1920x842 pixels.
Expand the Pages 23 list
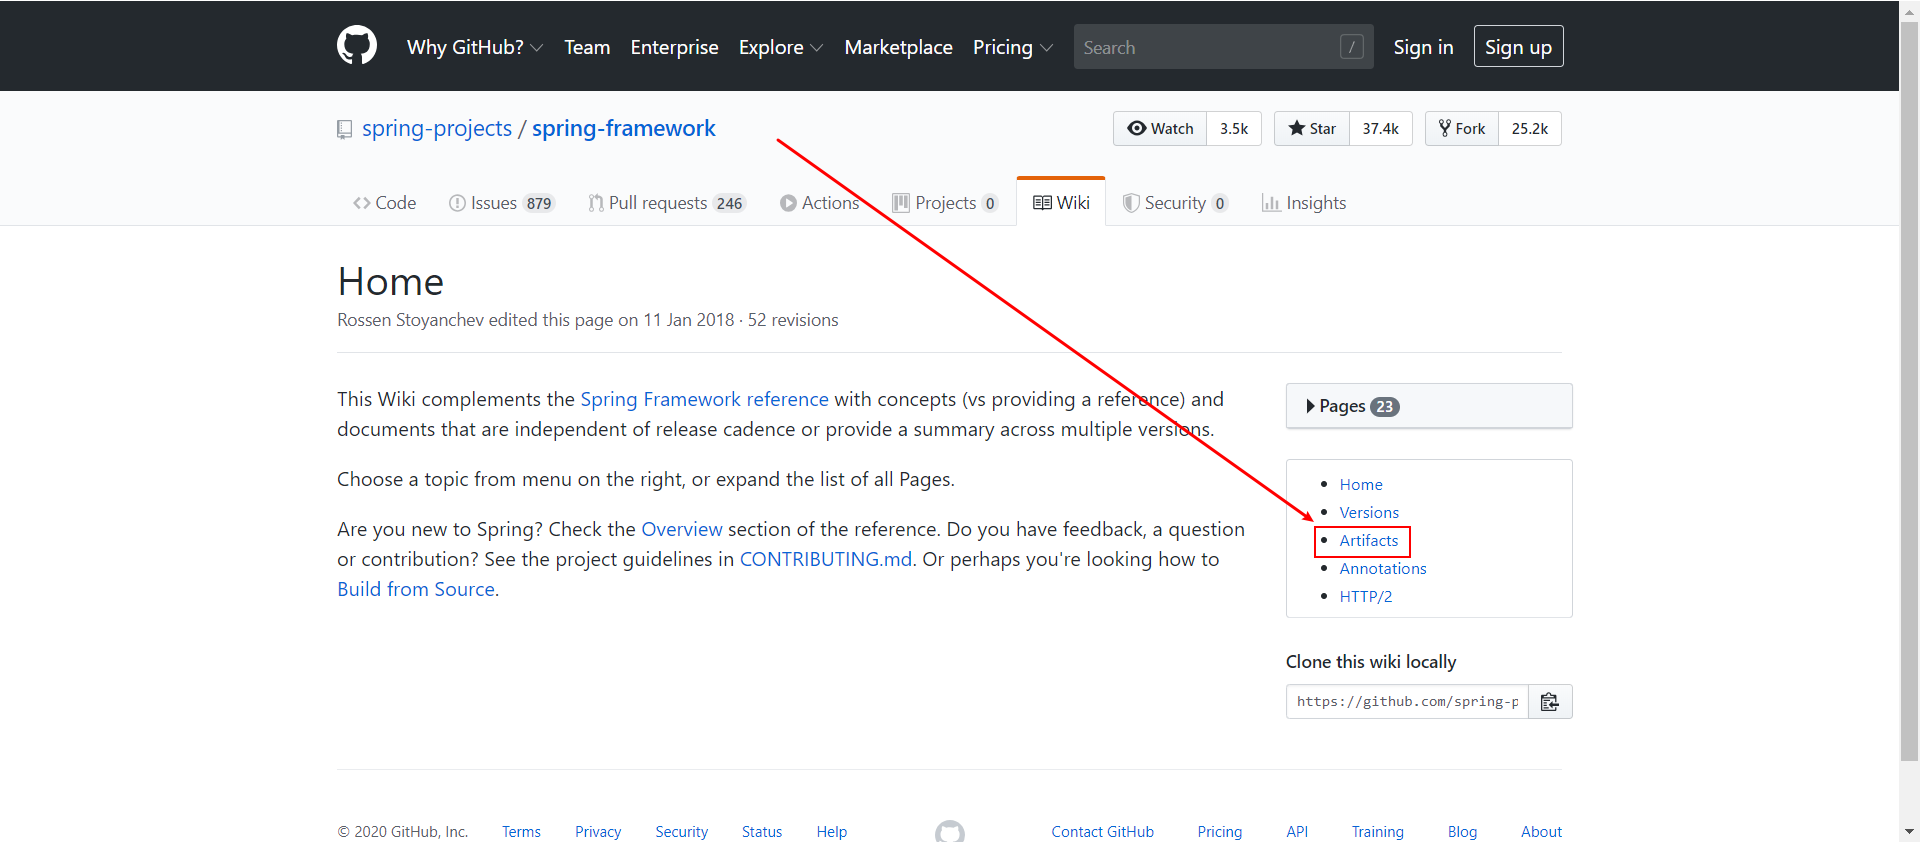[x=1429, y=406]
